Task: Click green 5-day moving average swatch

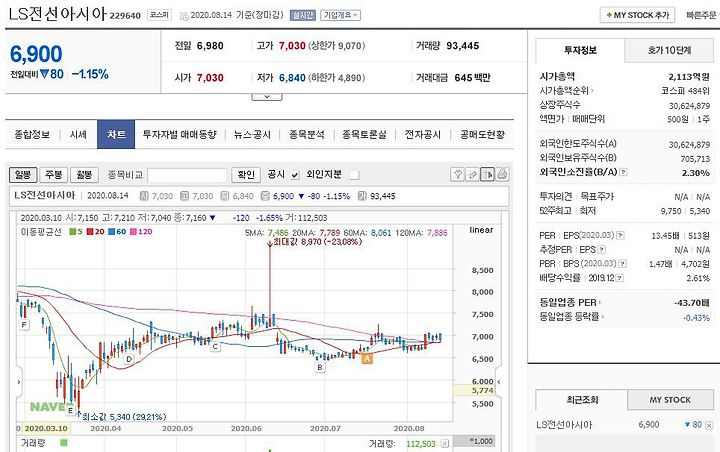Action: [x=73, y=232]
